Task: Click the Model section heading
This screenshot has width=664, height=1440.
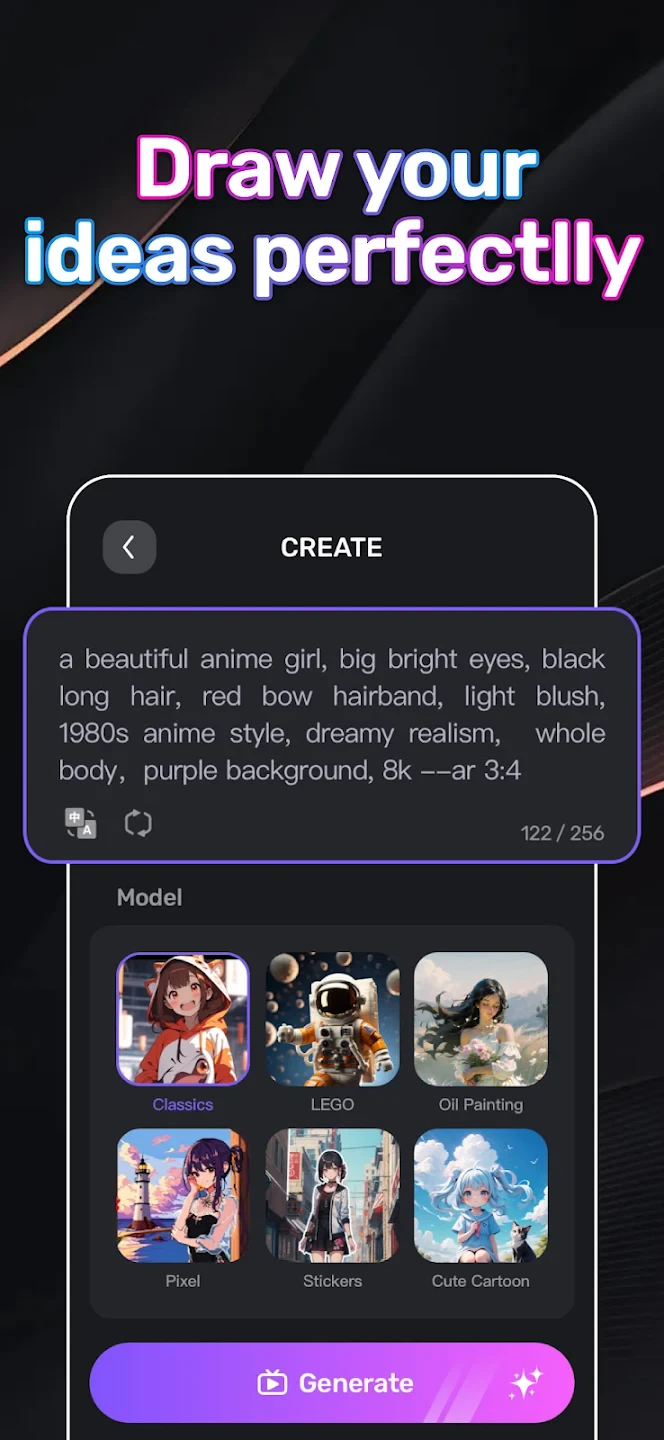Action: click(150, 897)
